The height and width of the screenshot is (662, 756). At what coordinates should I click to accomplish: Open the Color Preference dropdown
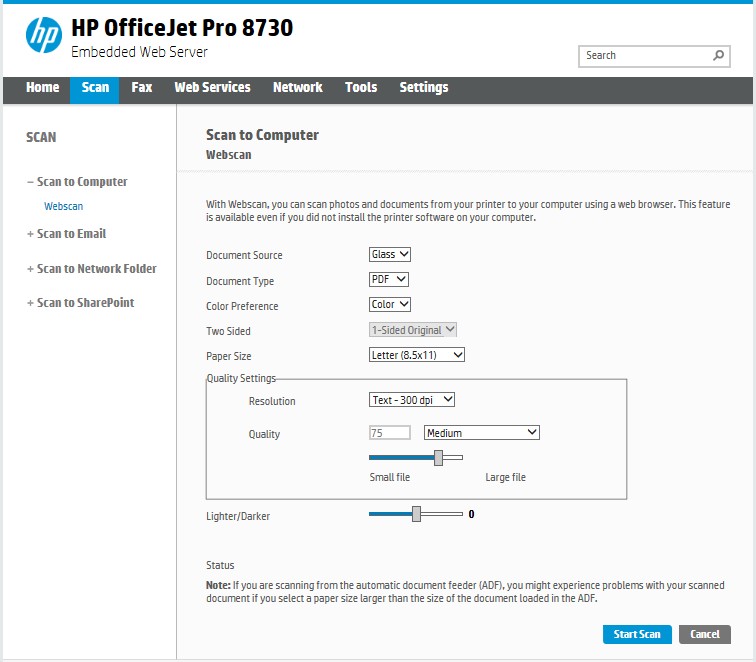coord(390,305)
